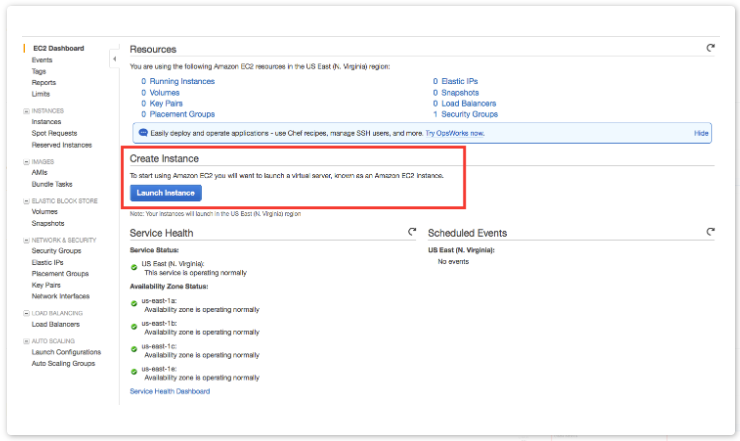Open the 0 Load Balancers resource link

[x=464, y=103]
